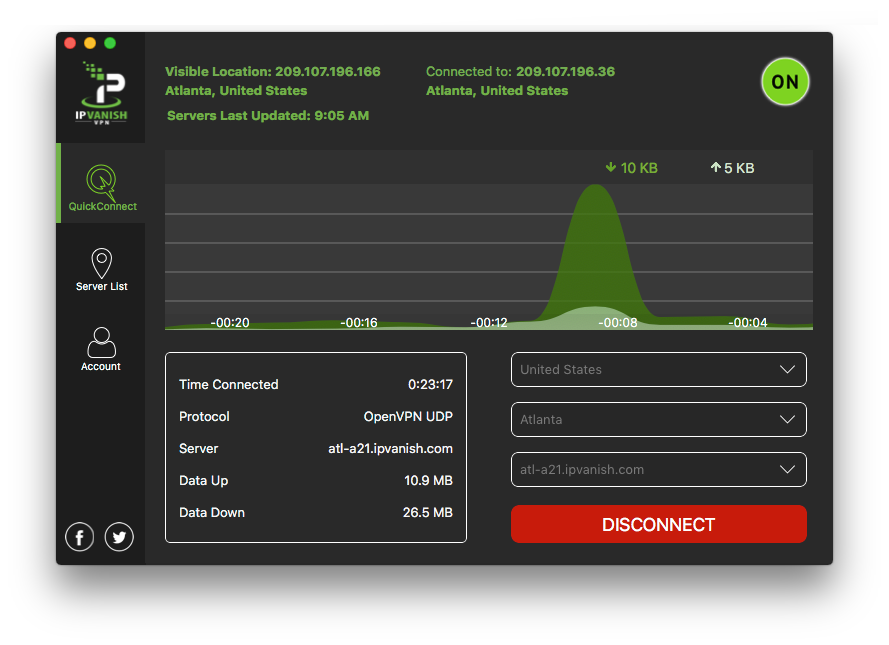Click the Time Connected row
889x645 pixels.
[x=316, y=384]
